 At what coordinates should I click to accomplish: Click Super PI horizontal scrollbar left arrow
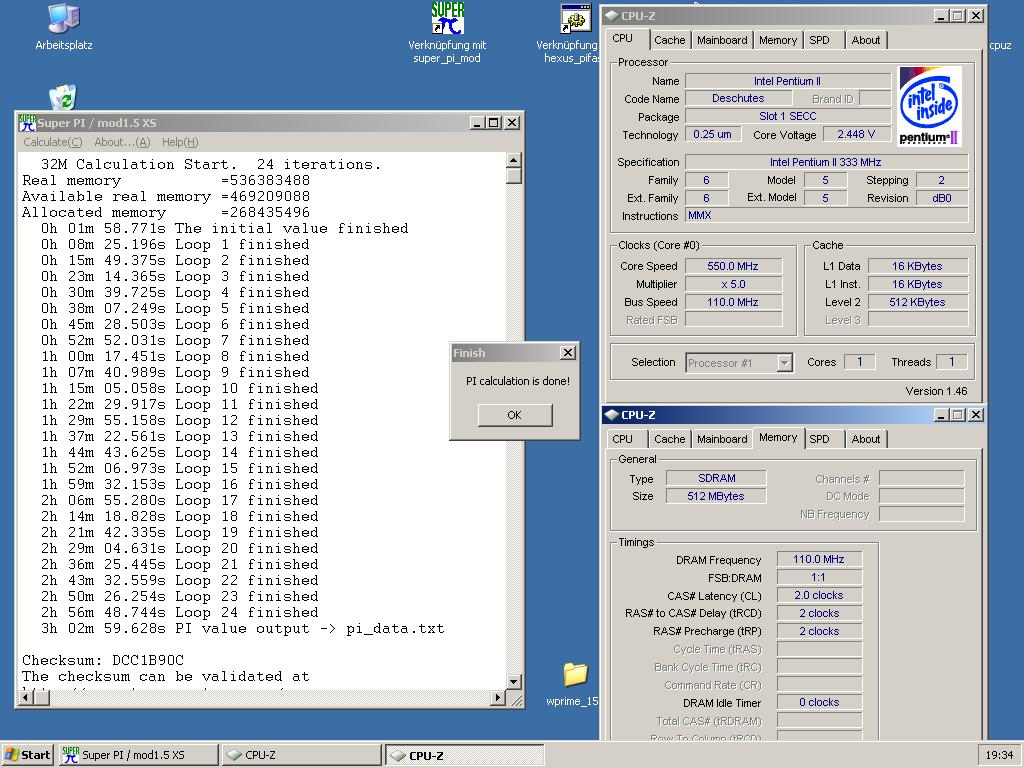click(x=27, y=698)
